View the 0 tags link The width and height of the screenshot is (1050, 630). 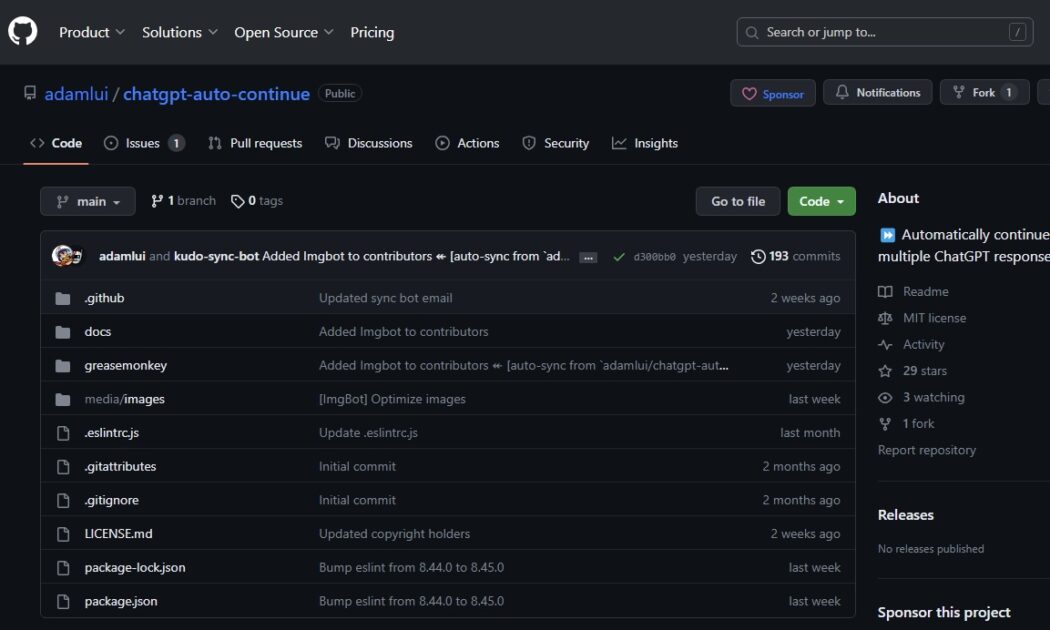(x=257, y=201)
